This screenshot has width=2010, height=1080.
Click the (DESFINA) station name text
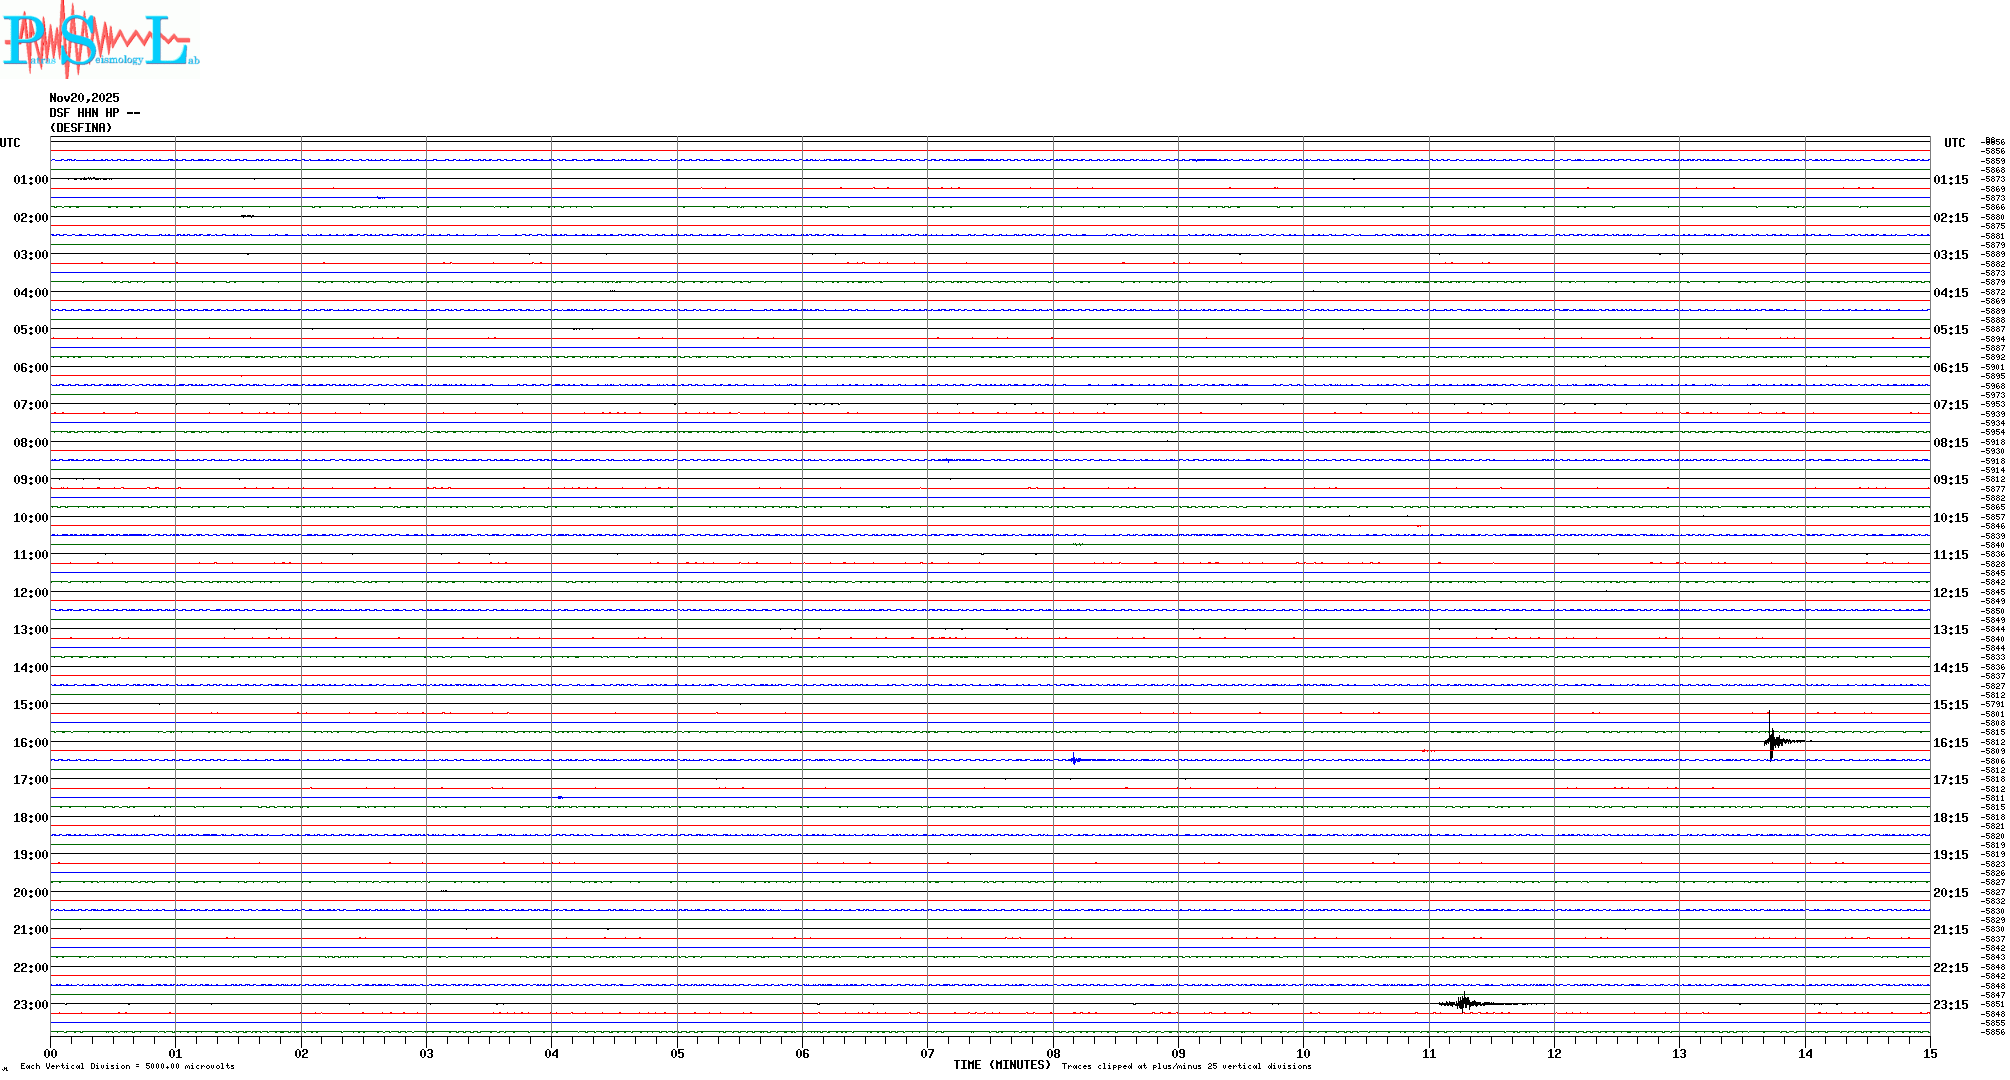click(x=81, y=128)
